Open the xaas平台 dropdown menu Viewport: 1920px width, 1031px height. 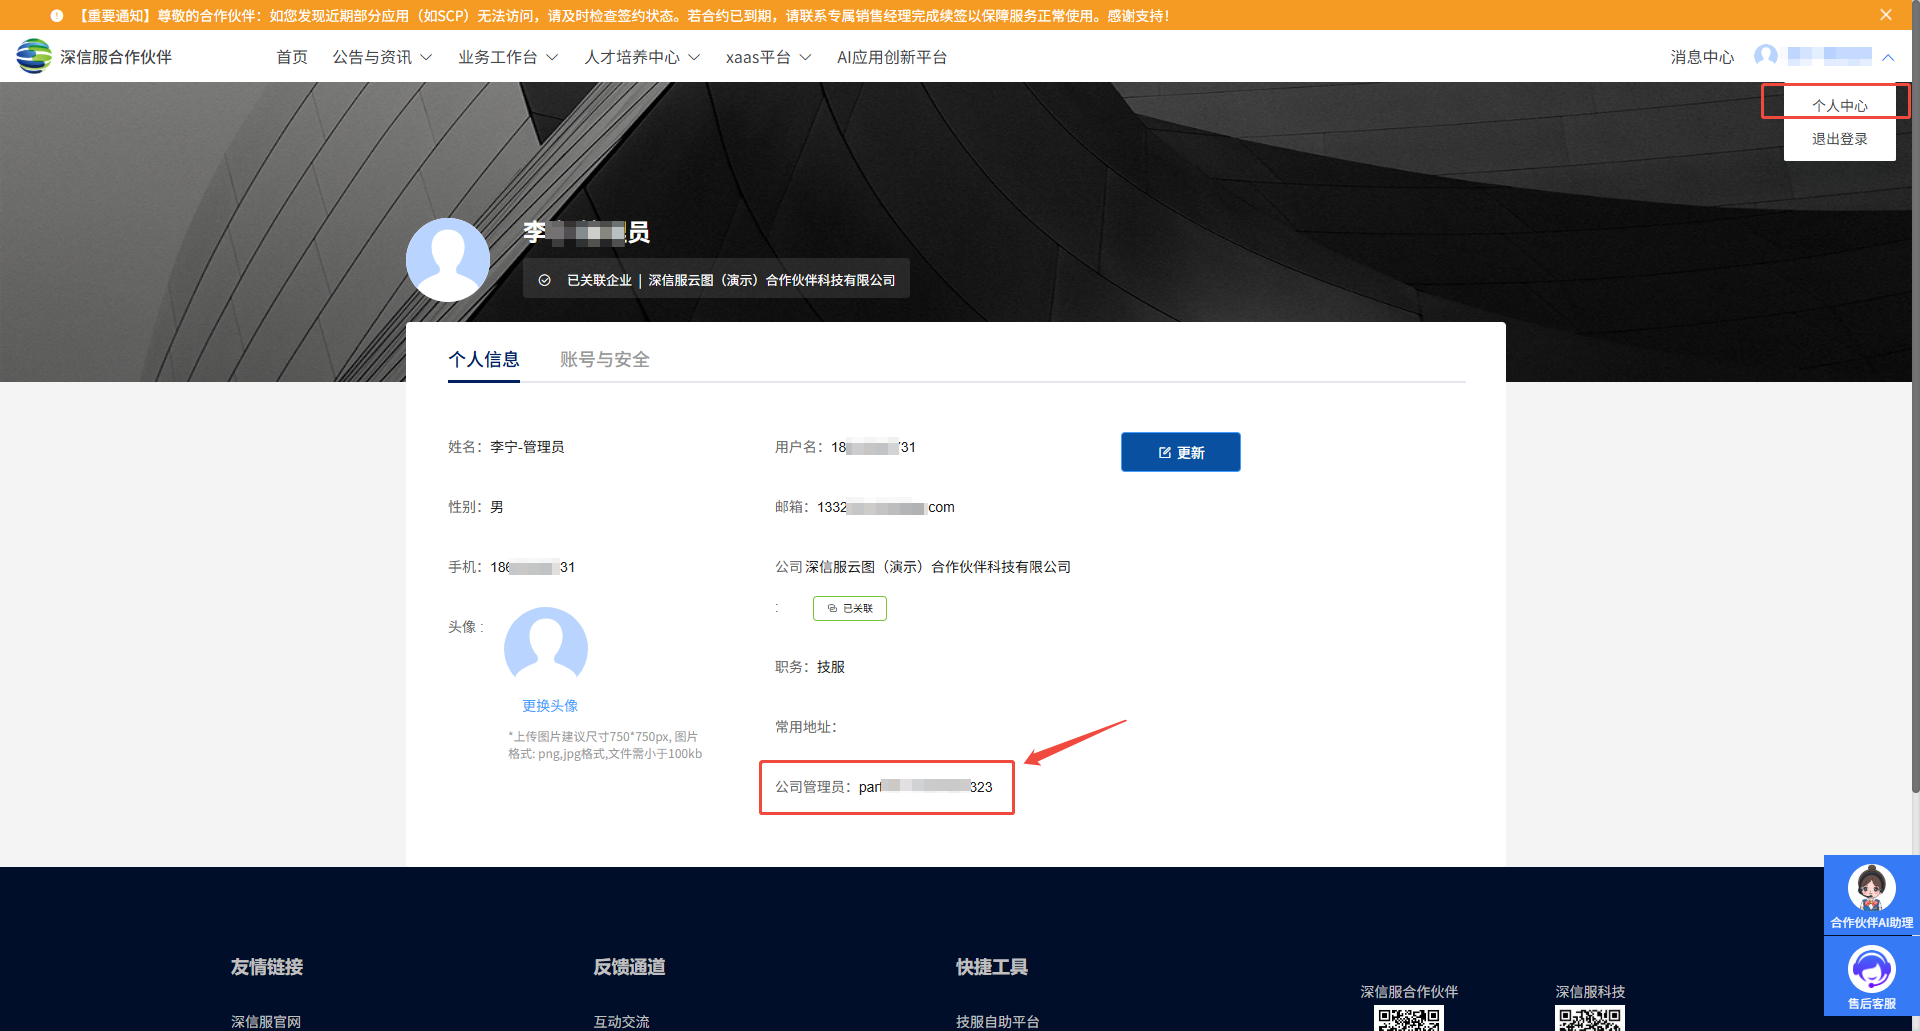pyautogui.click(x=768, y=57)
